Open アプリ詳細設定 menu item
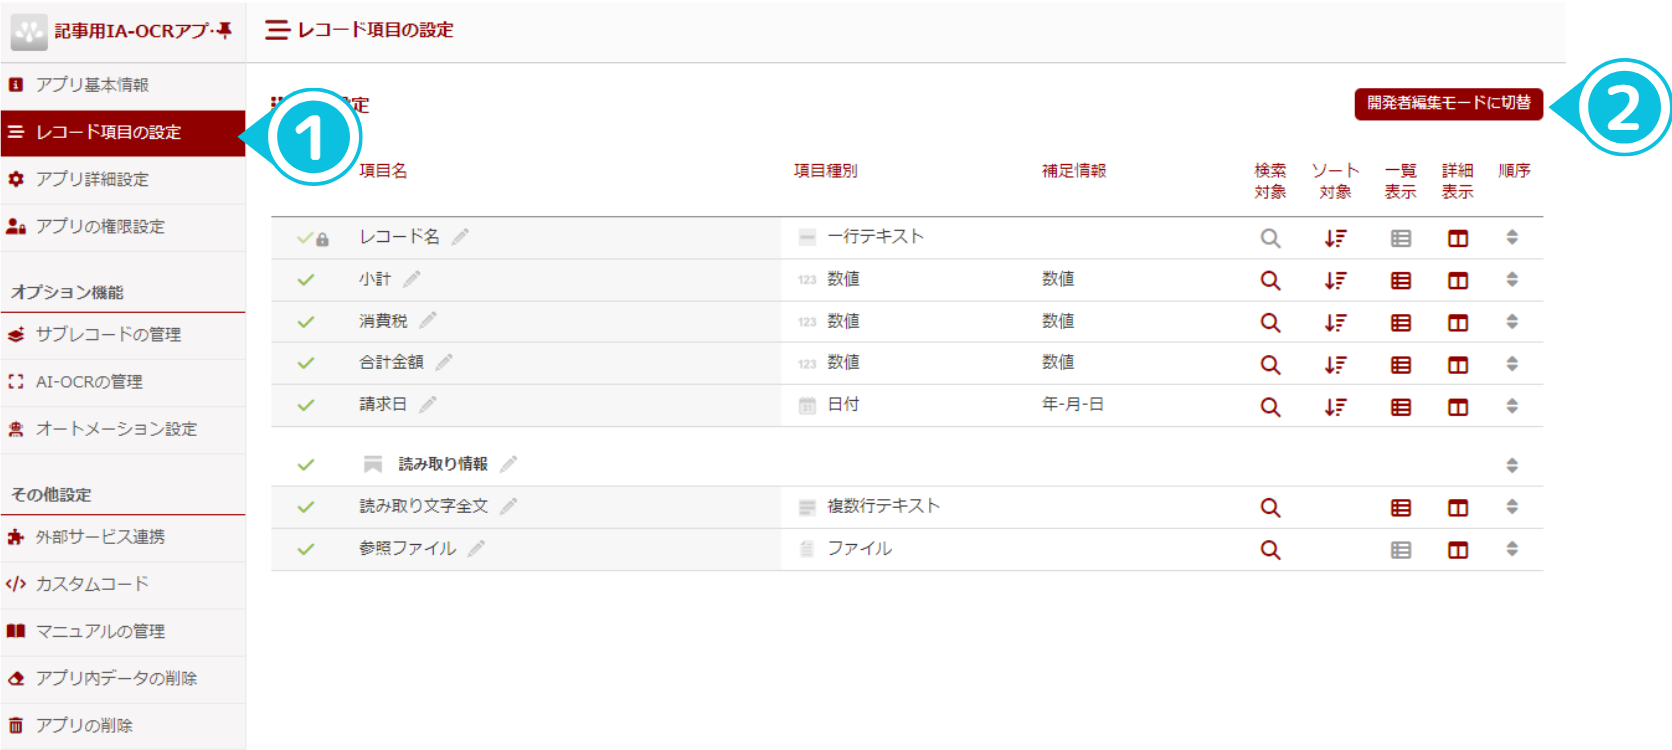This screenshot has height=750, width=1672. pos(122,179)
